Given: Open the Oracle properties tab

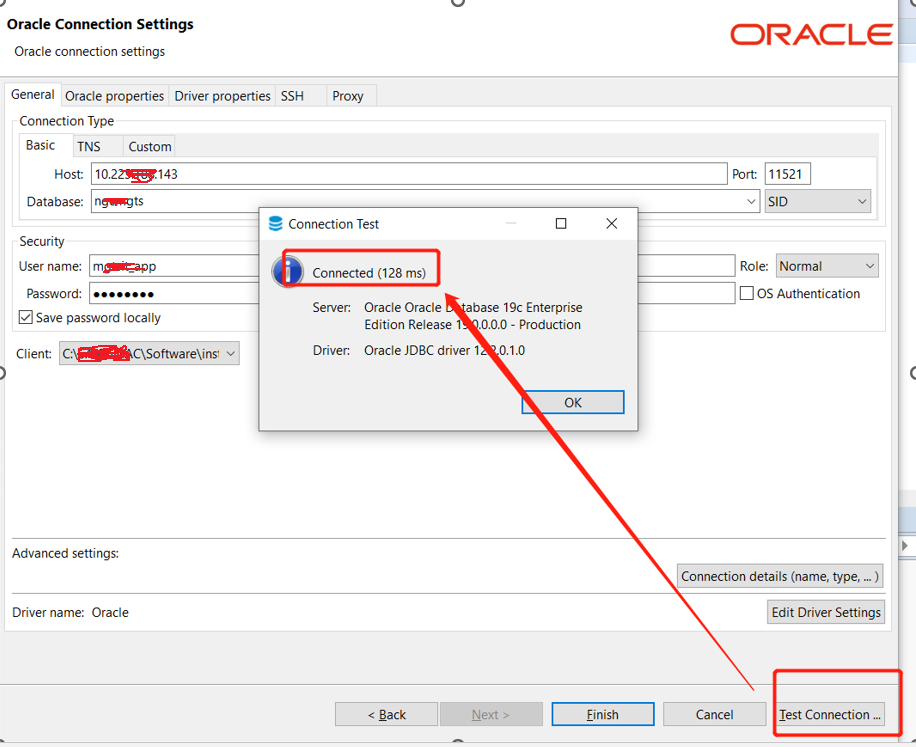Looking at the screenshot, I should [x=114, y=96].
